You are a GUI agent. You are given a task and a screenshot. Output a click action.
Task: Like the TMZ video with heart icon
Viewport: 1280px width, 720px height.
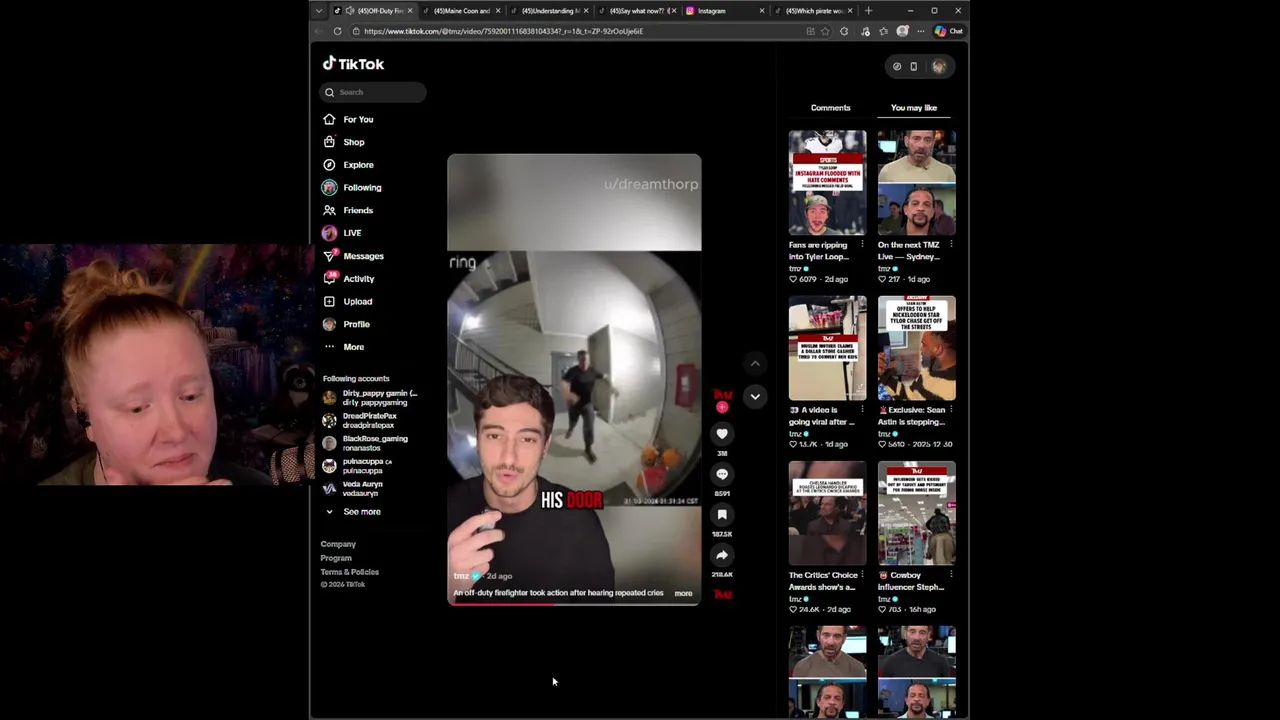tap(722, 434)
